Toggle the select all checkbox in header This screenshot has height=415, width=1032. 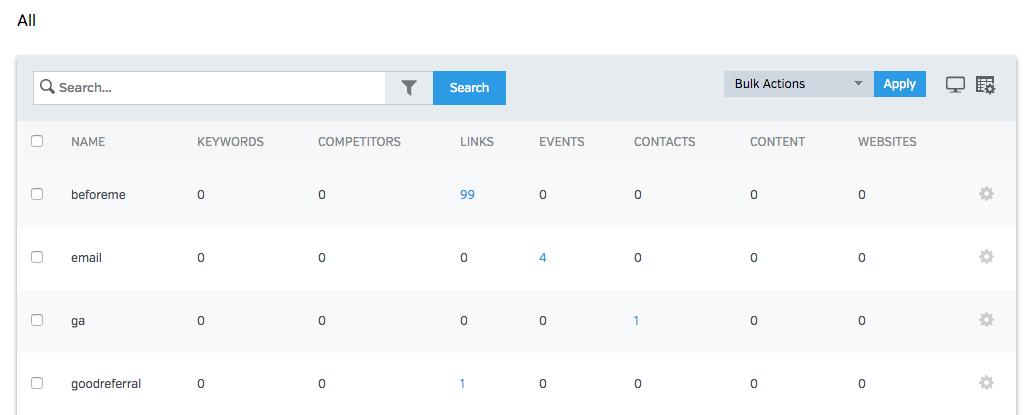[37, 142]
